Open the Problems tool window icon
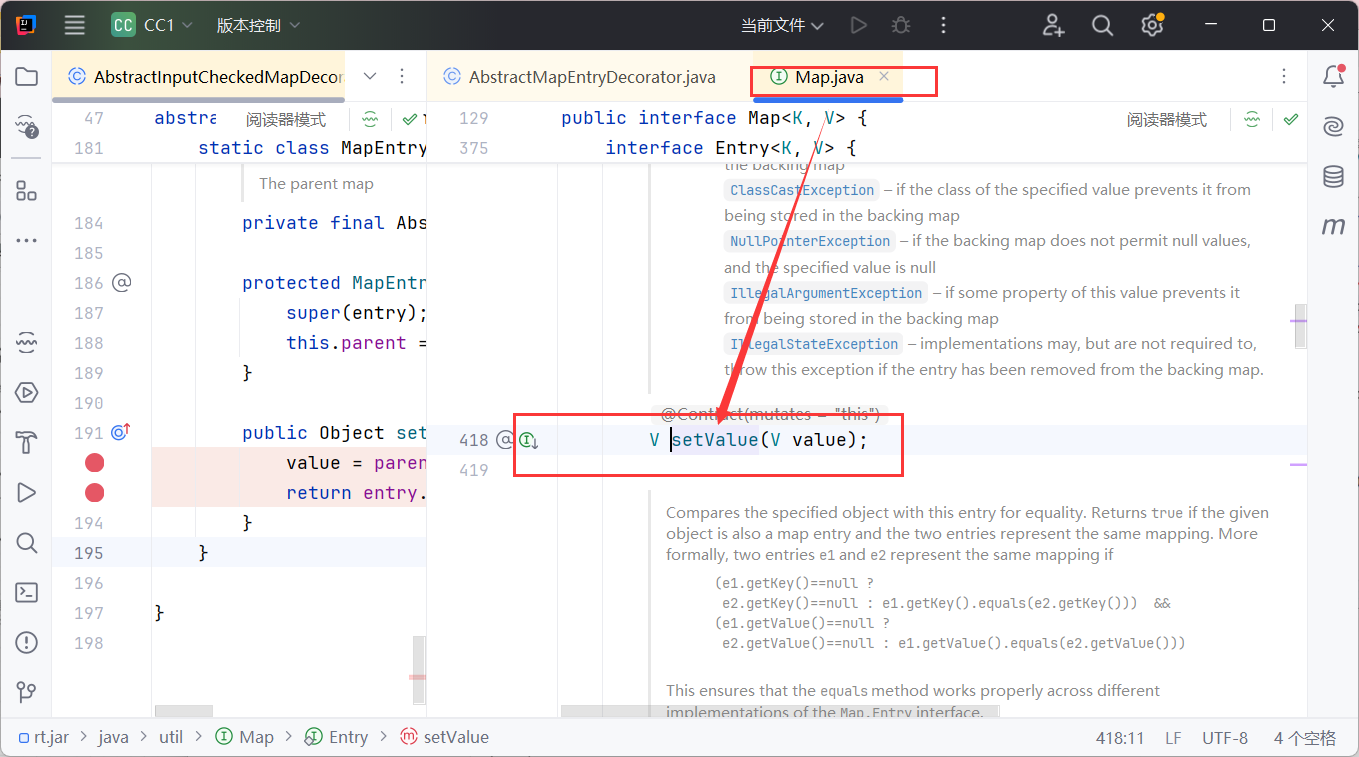This screenshot has width=1359, height=757. click(x=27, y=642)
